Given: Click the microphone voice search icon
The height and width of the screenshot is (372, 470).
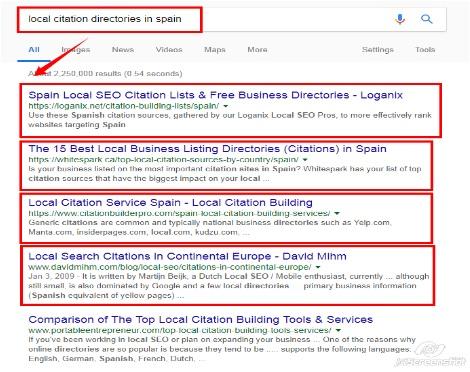Looking at the screenshot, I should [400, 19].
